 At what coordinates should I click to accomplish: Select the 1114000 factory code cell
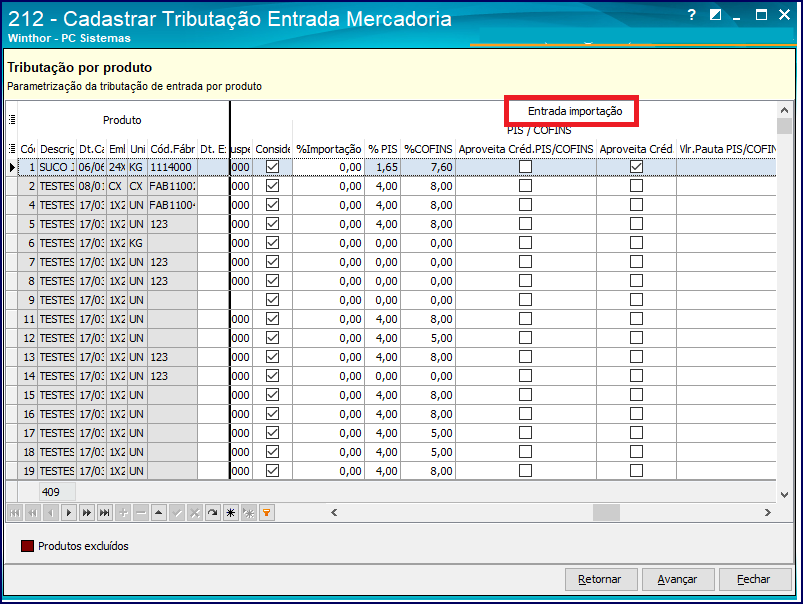(x=173, y=167)
